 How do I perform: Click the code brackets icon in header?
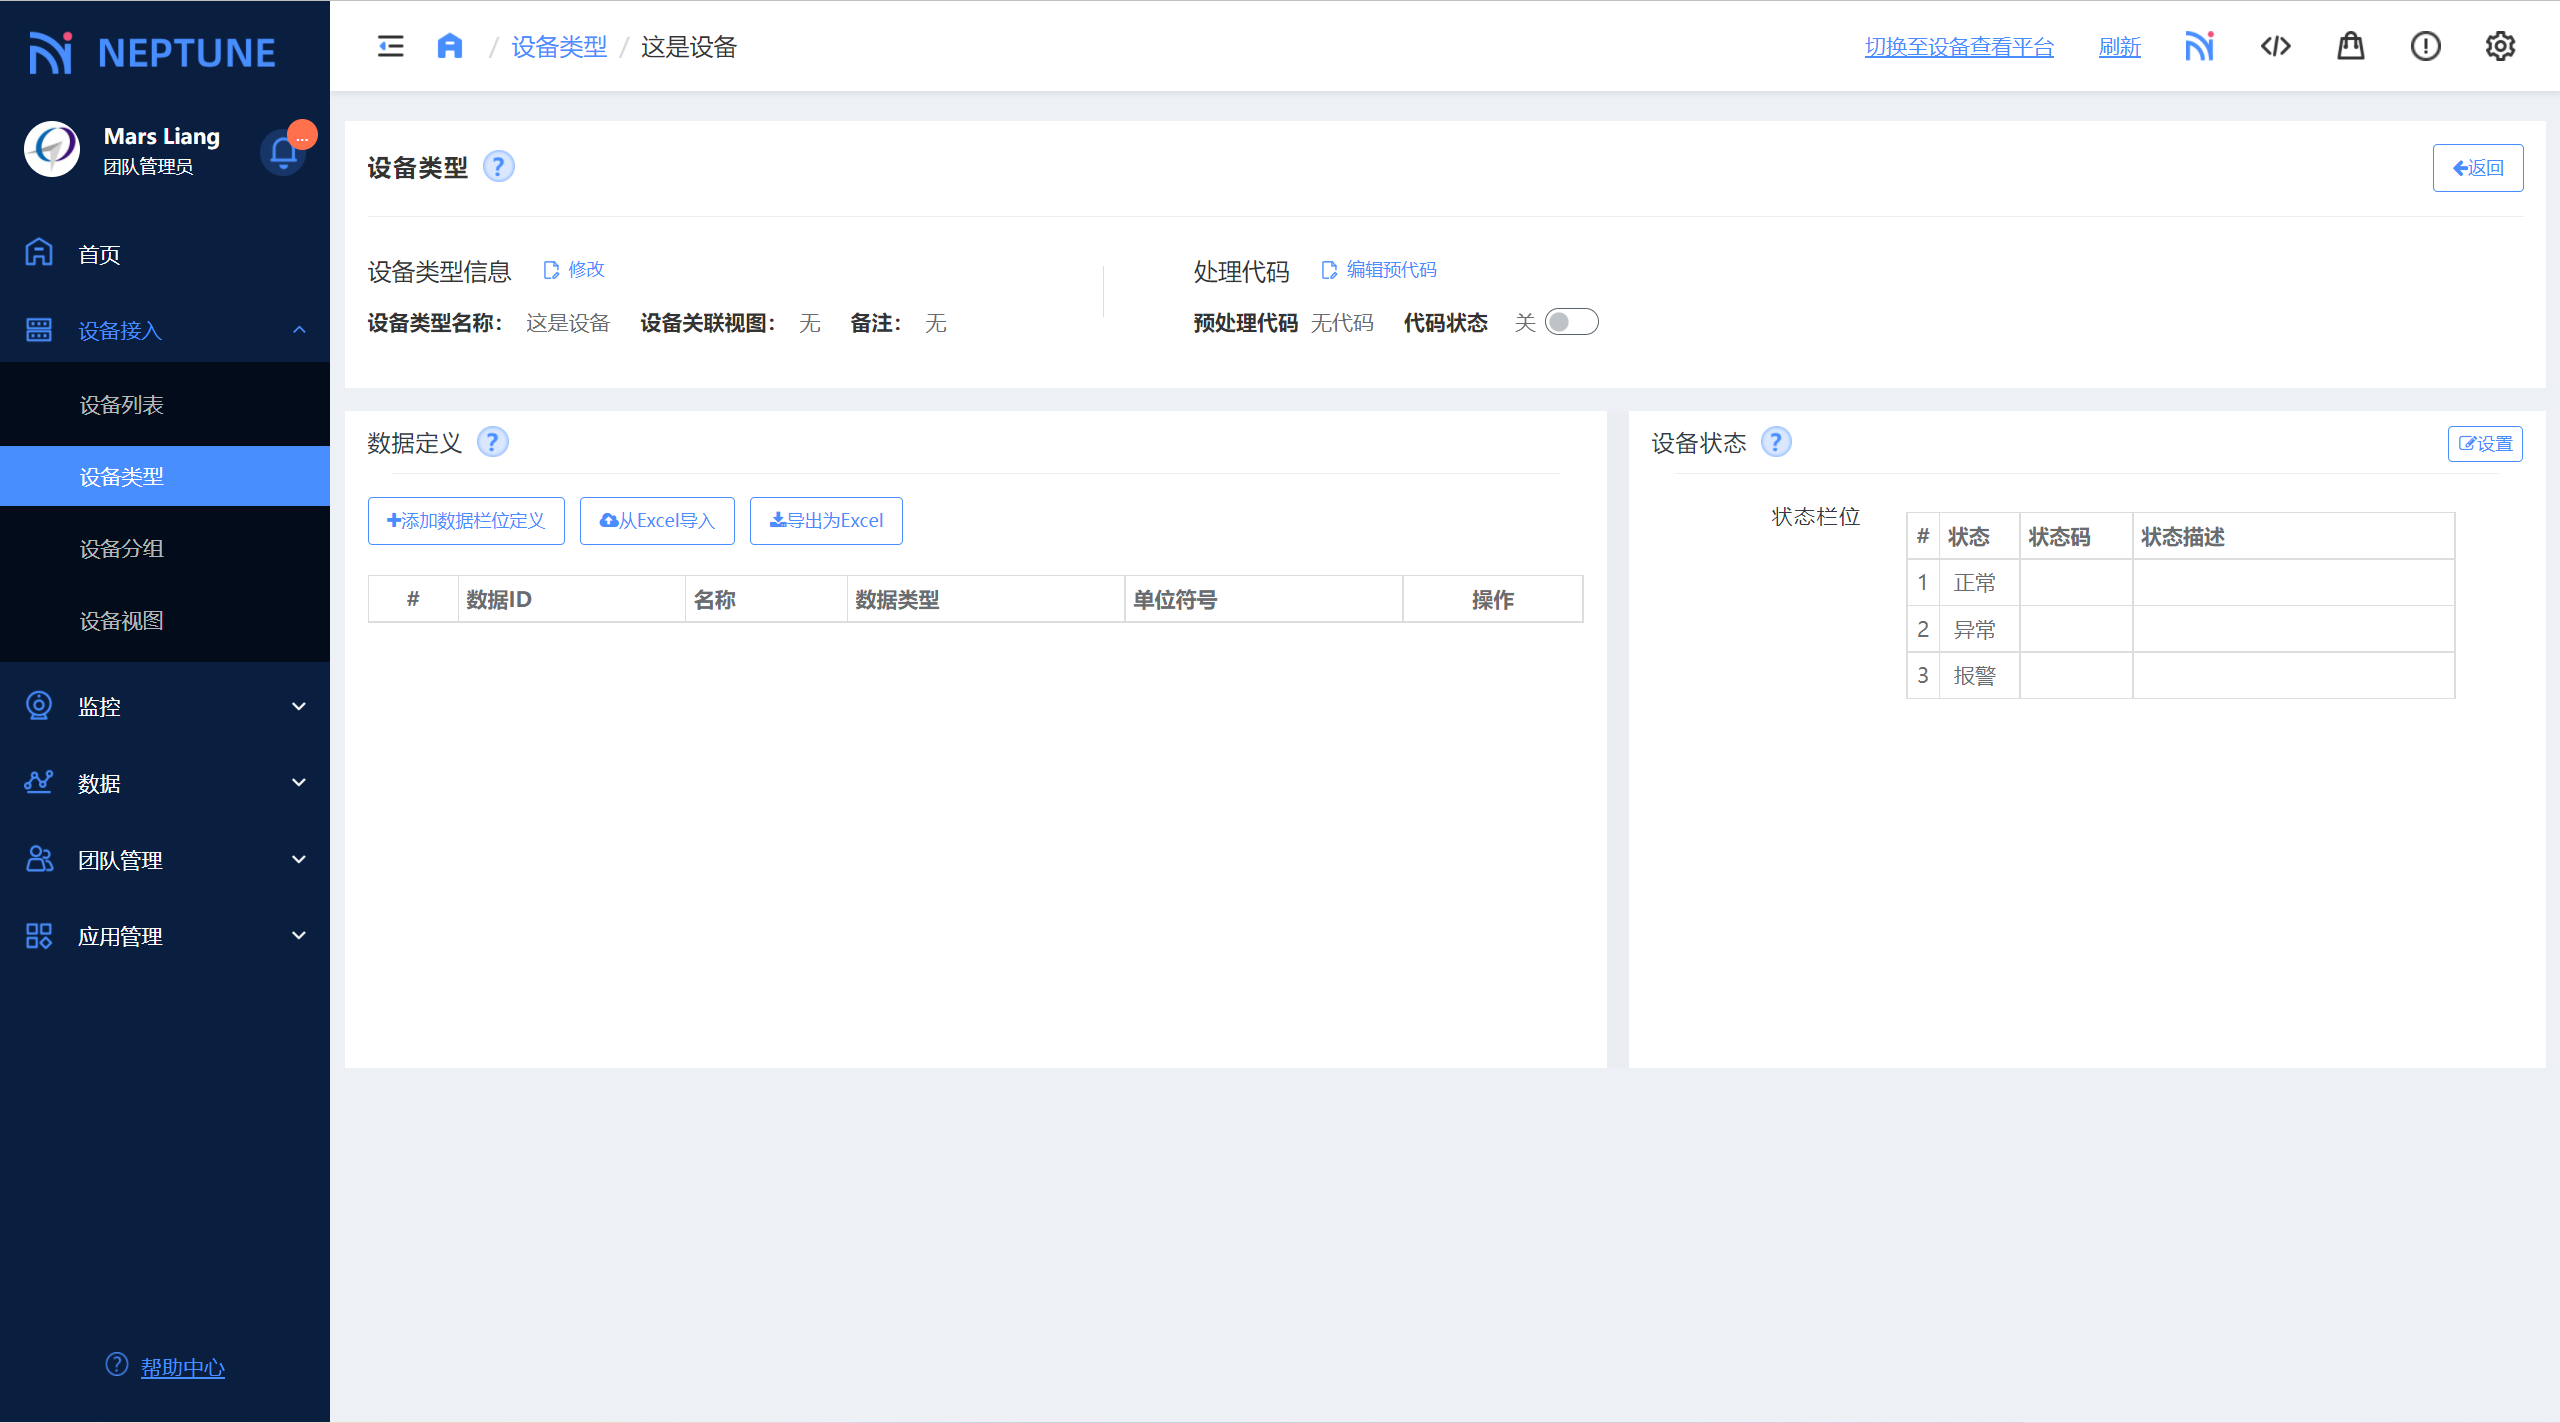coord(2275,46)
